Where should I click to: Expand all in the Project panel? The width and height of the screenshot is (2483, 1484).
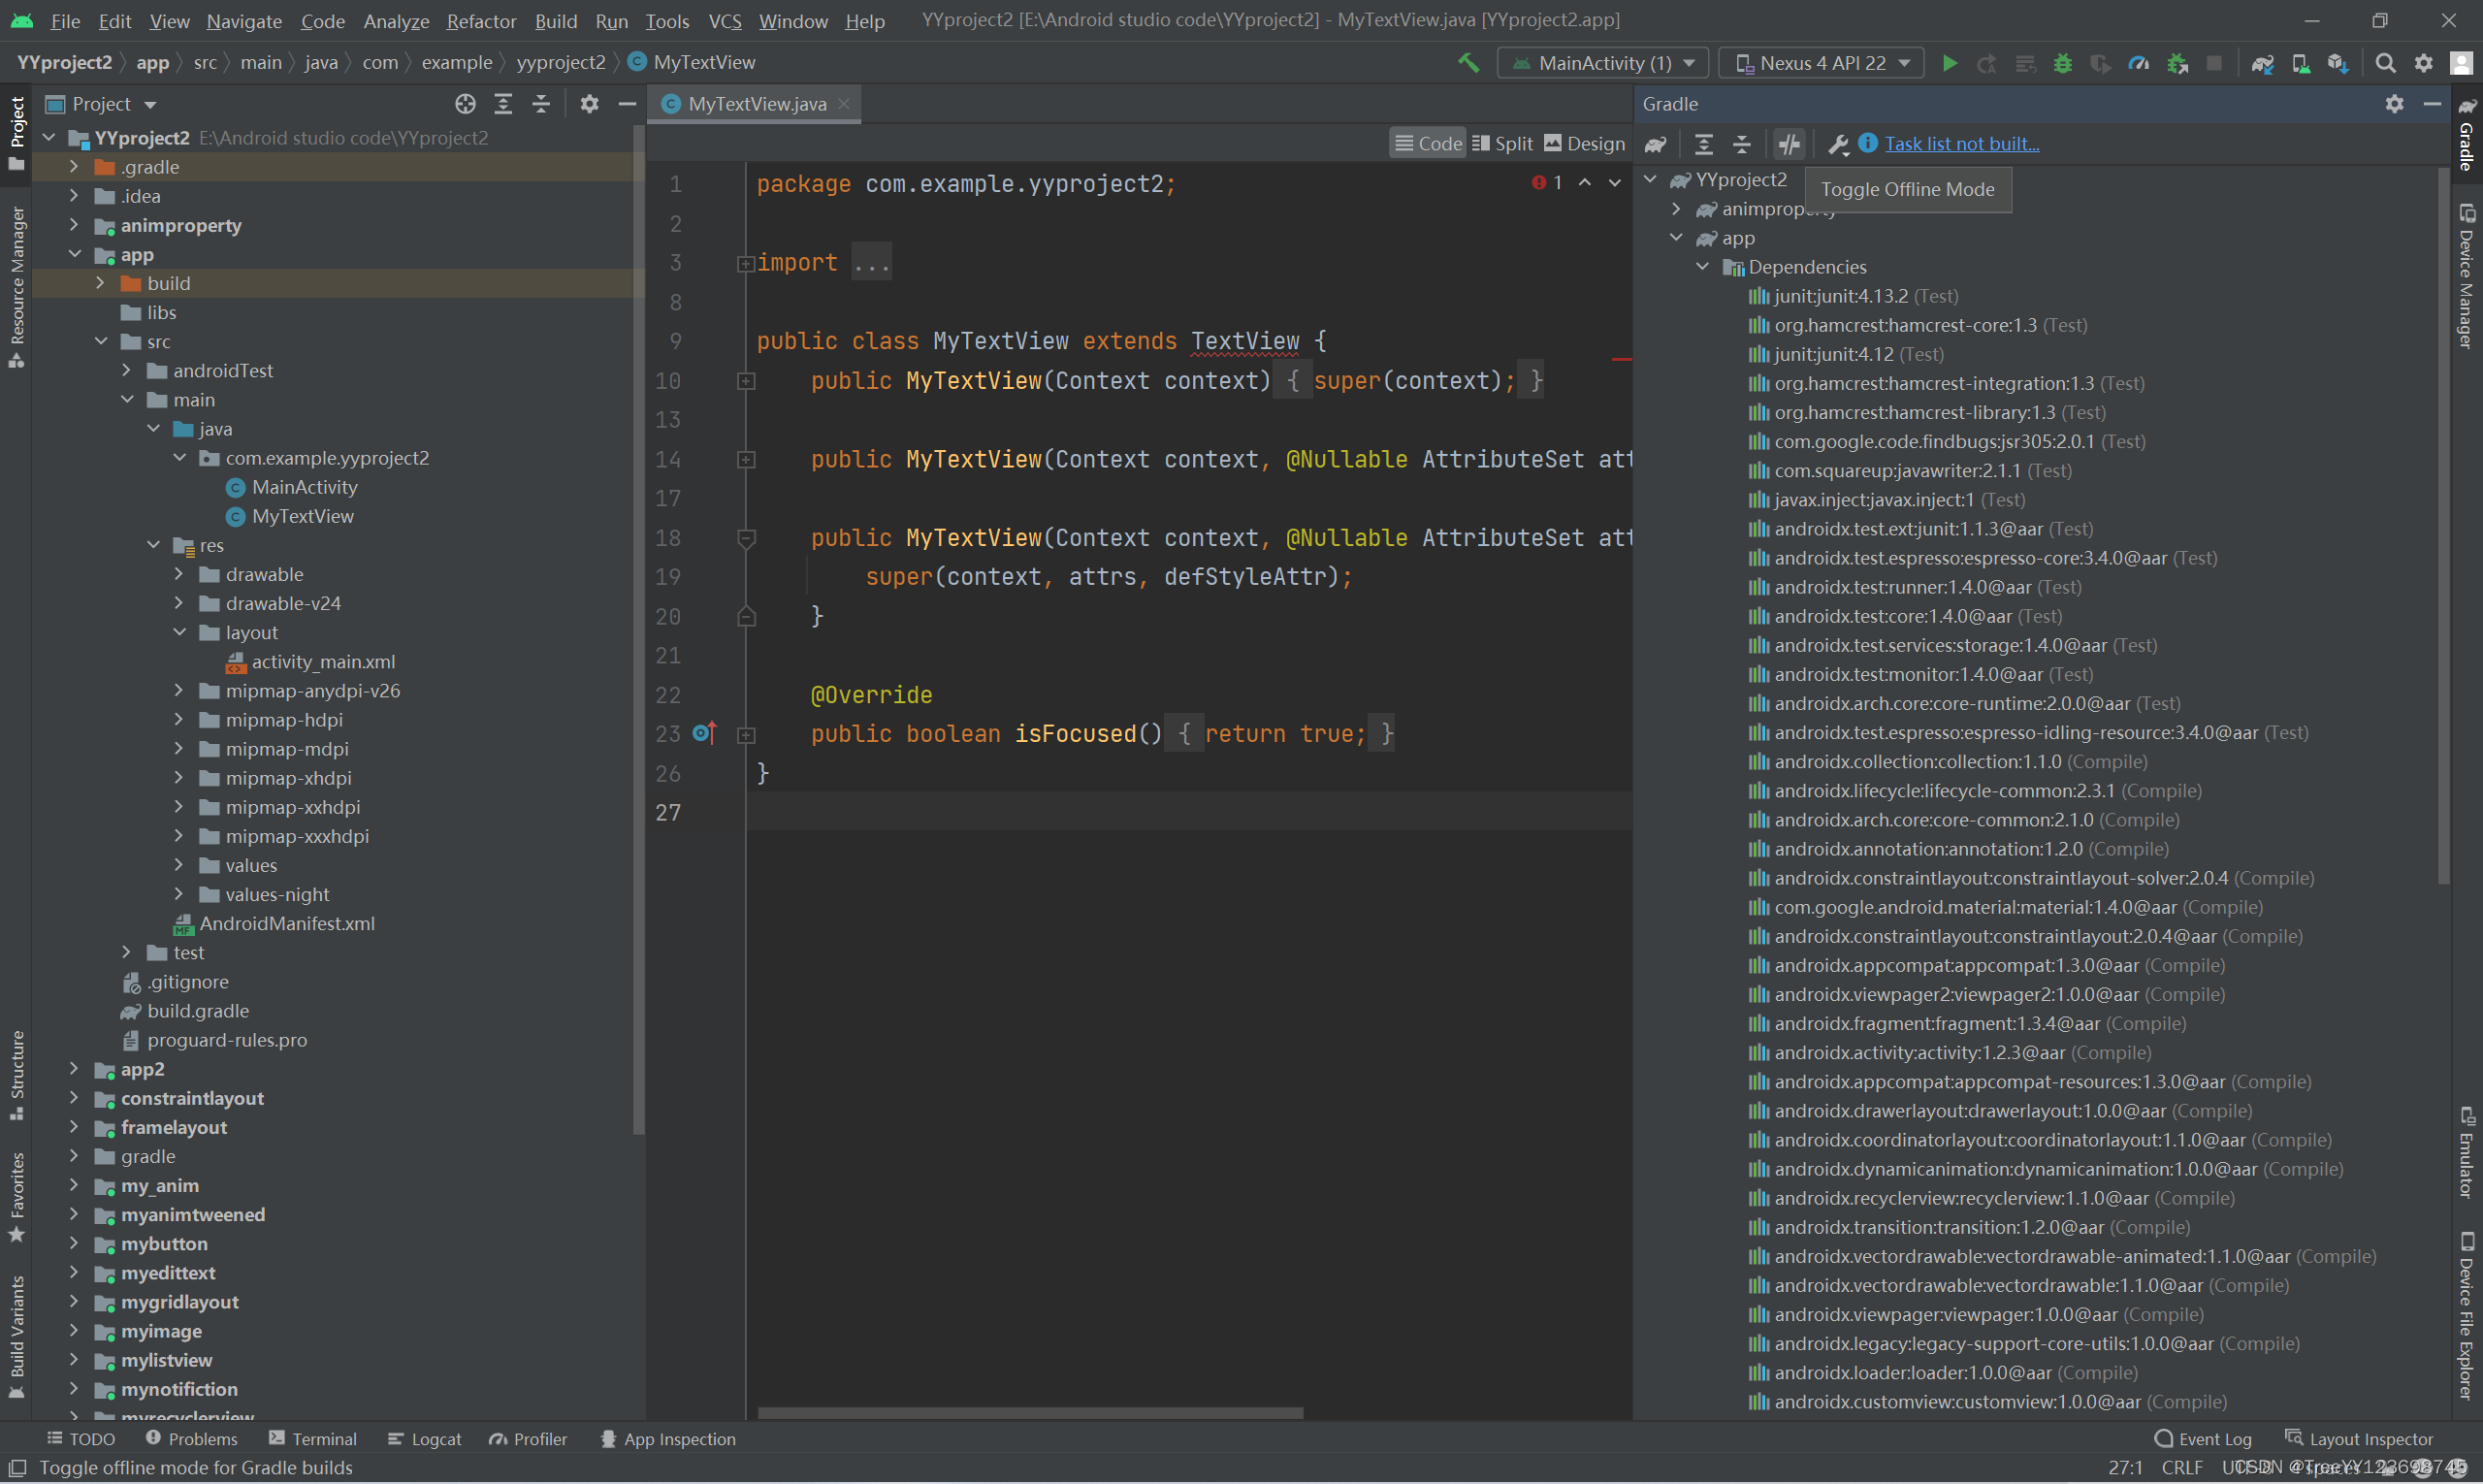coord(503,104)
